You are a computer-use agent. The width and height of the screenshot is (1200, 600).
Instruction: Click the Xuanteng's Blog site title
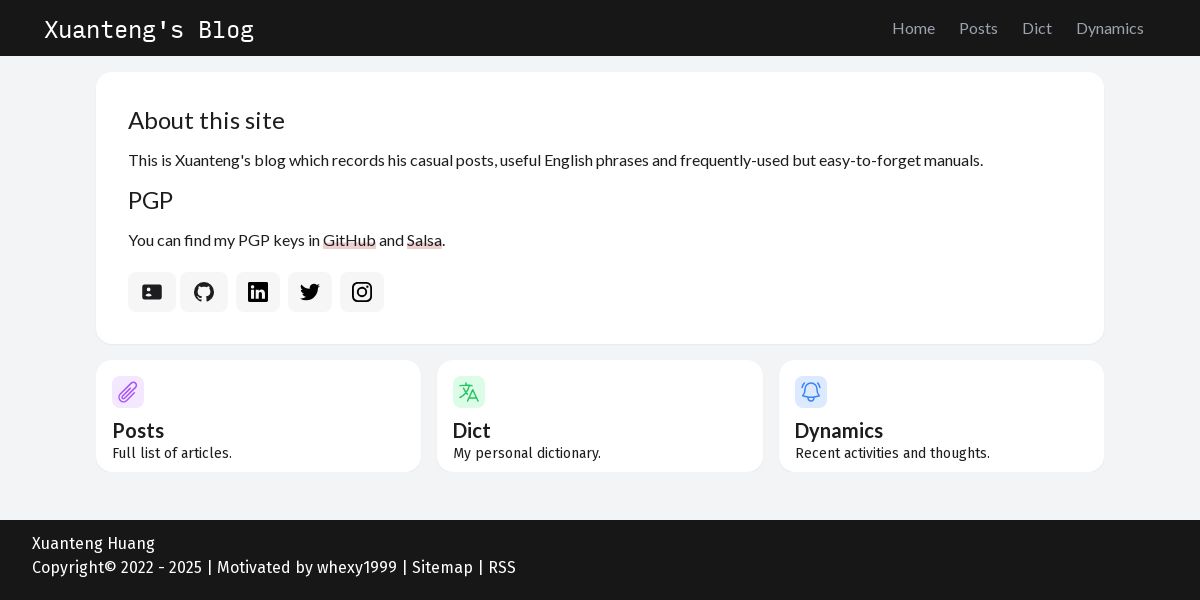149,29
